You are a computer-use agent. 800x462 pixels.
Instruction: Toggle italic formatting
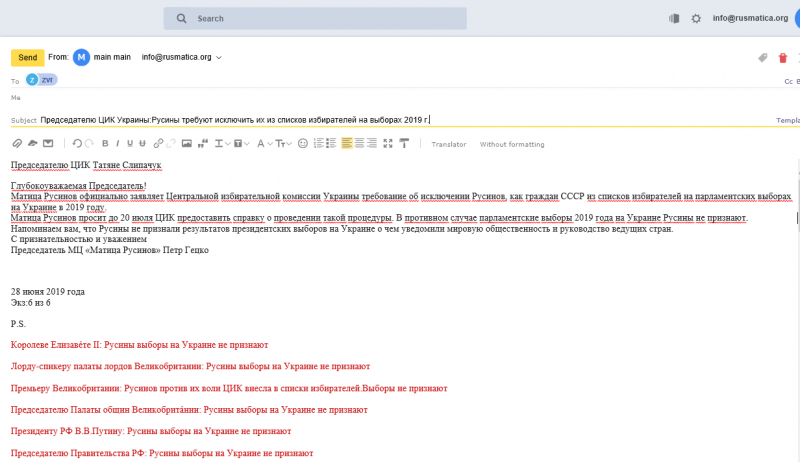click(117, 144)
